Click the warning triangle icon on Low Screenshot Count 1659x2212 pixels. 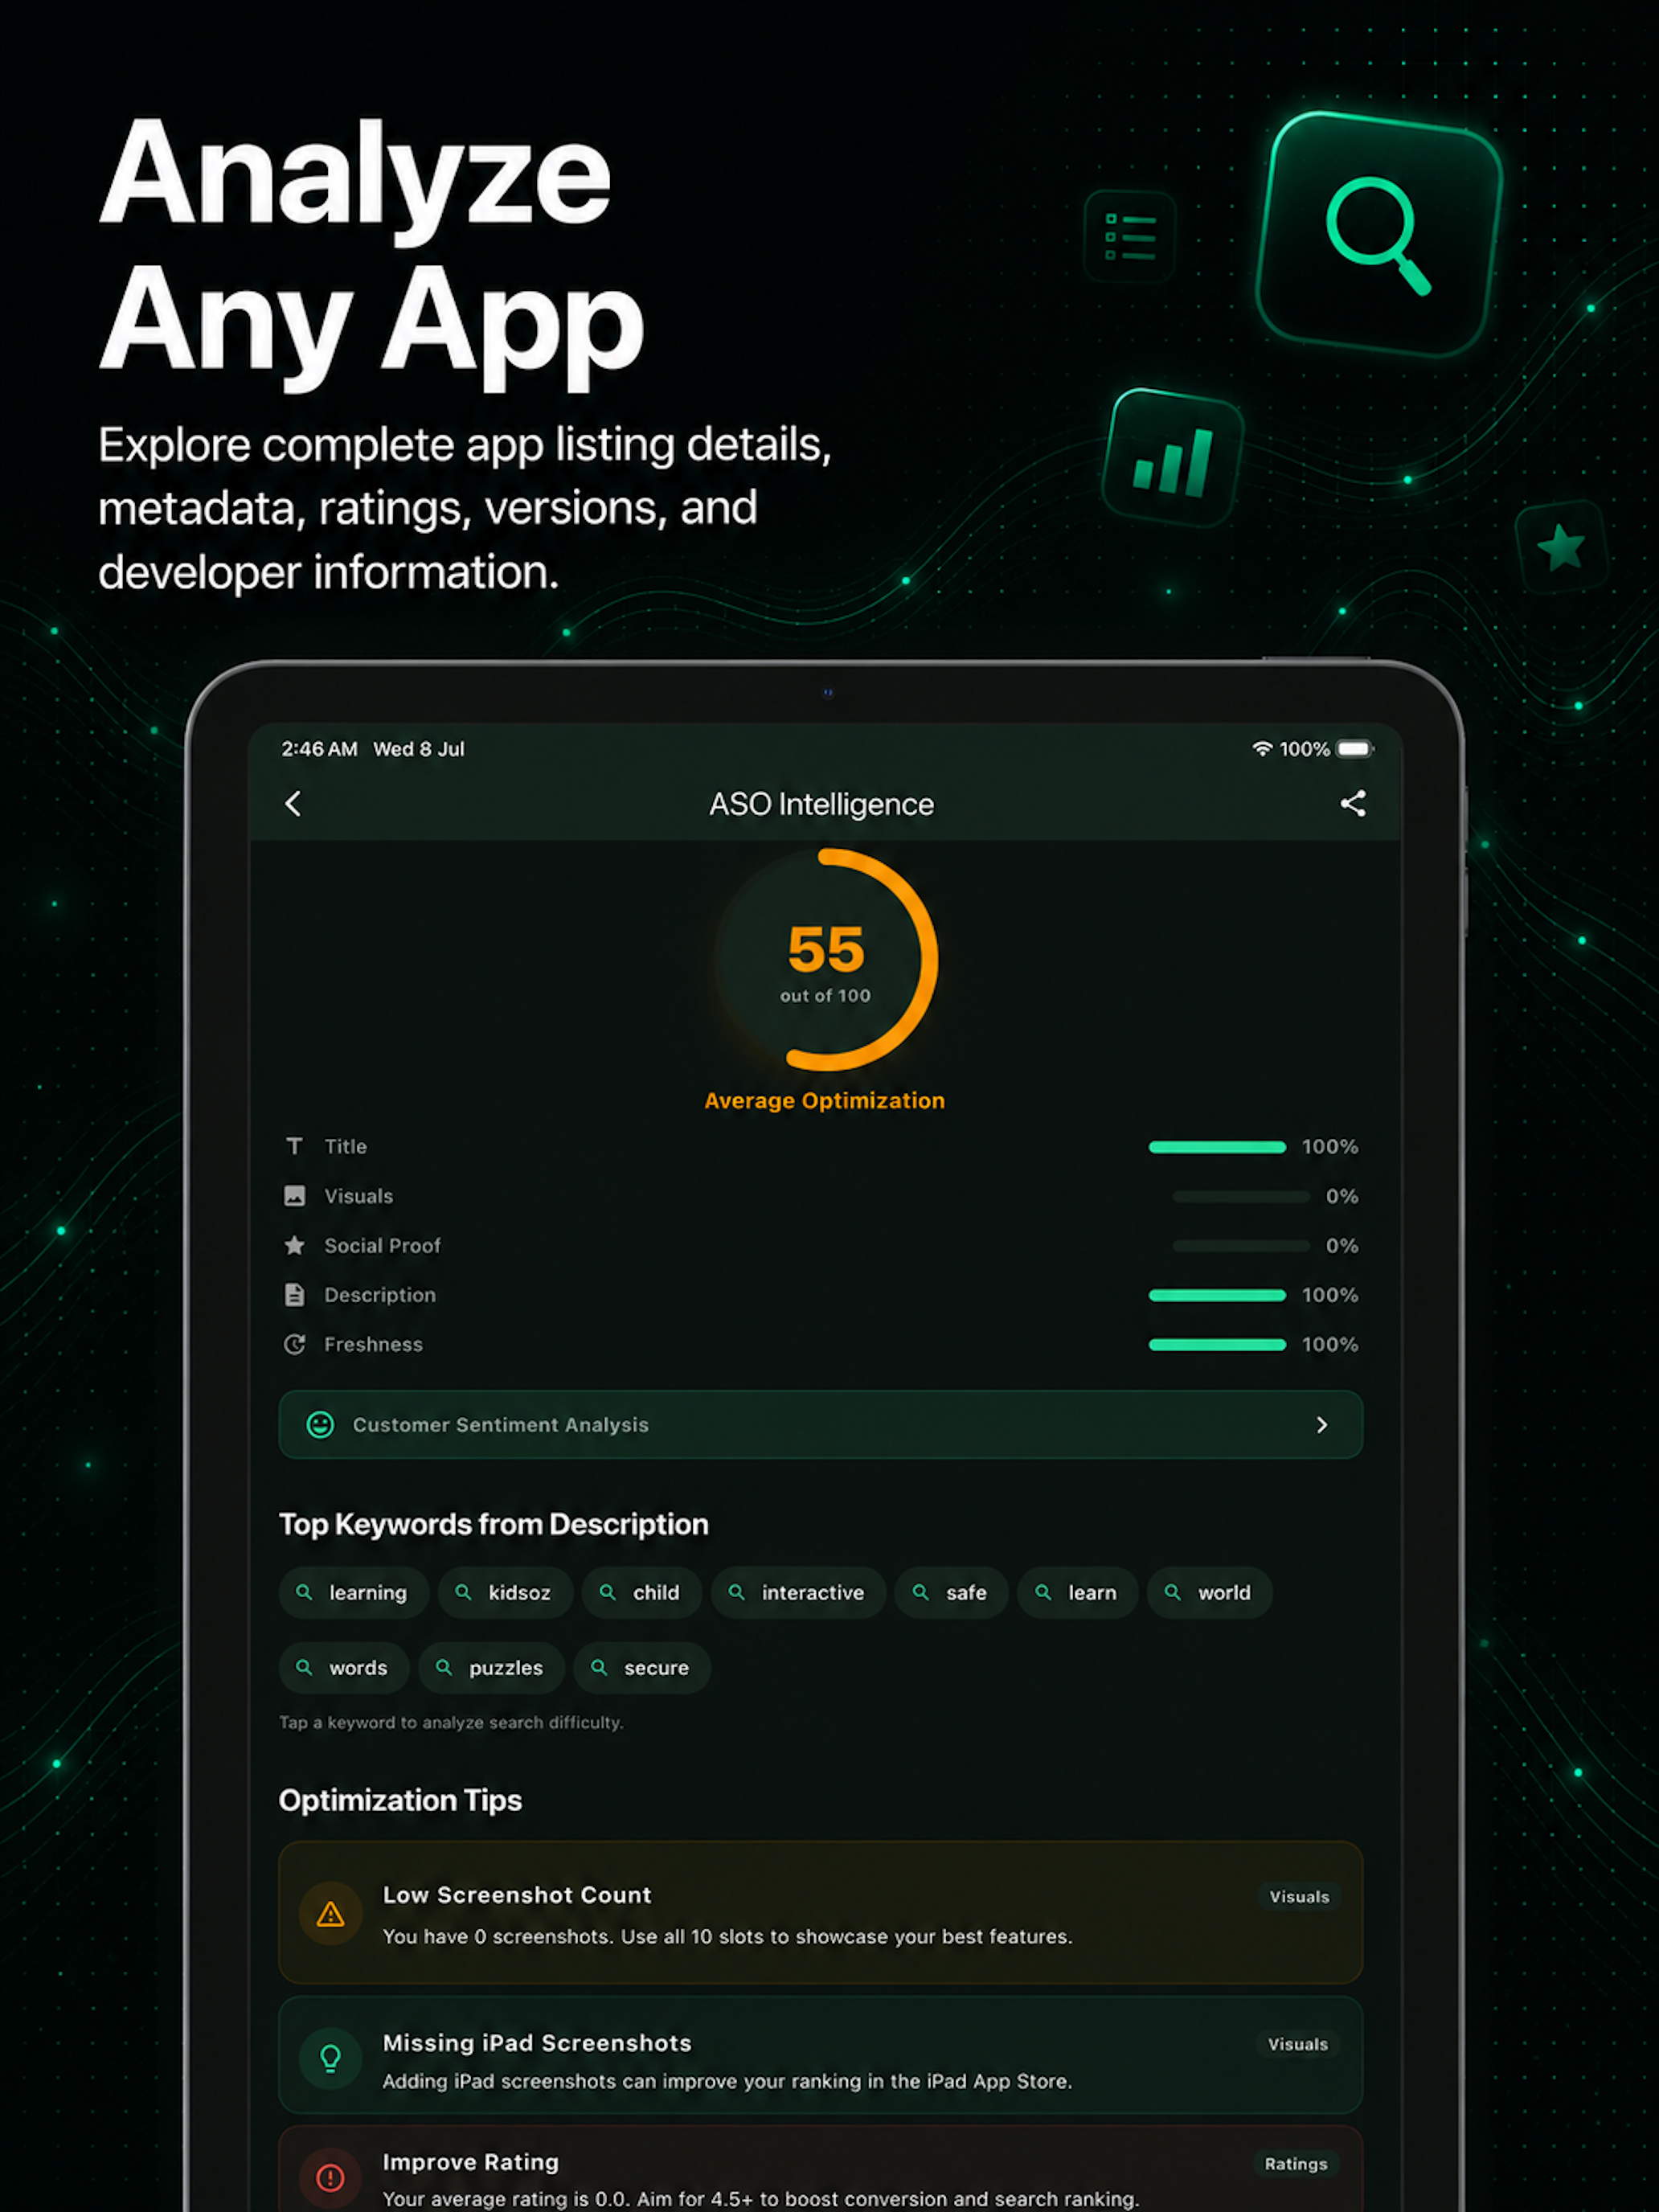[x=331, y=1914]
